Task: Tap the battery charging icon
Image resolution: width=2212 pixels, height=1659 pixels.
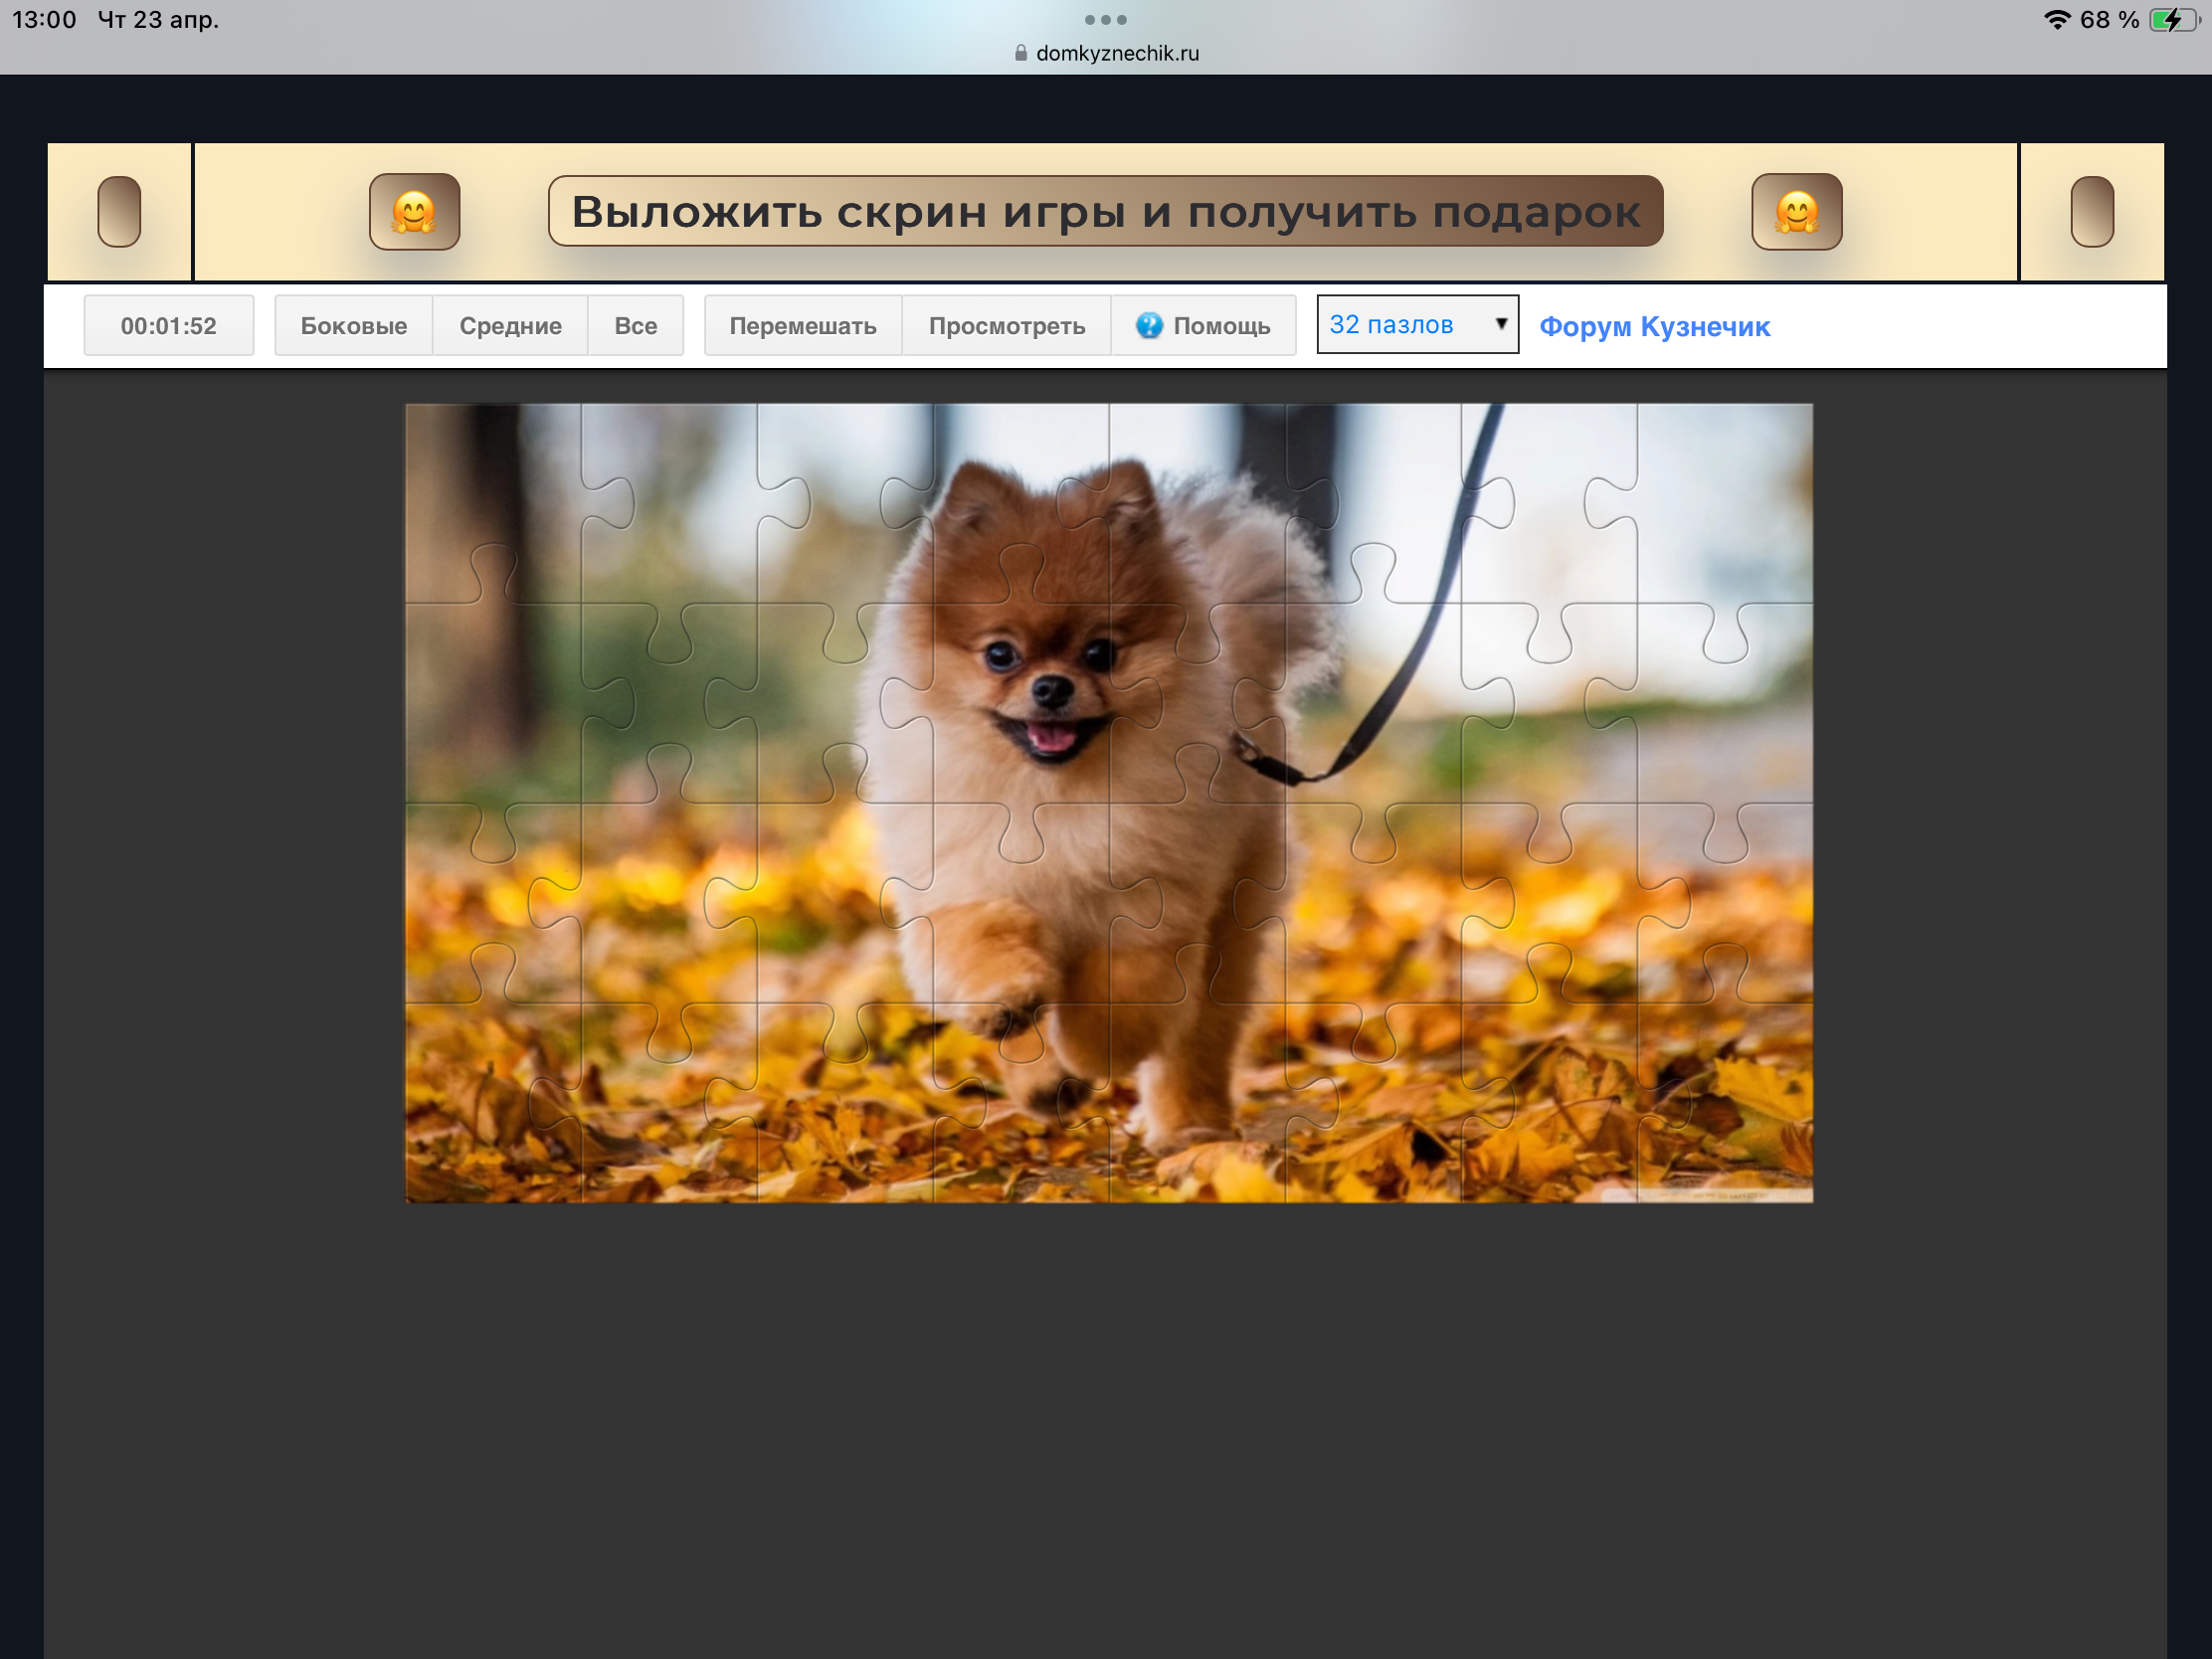Action: click(x=2173, y=20)
